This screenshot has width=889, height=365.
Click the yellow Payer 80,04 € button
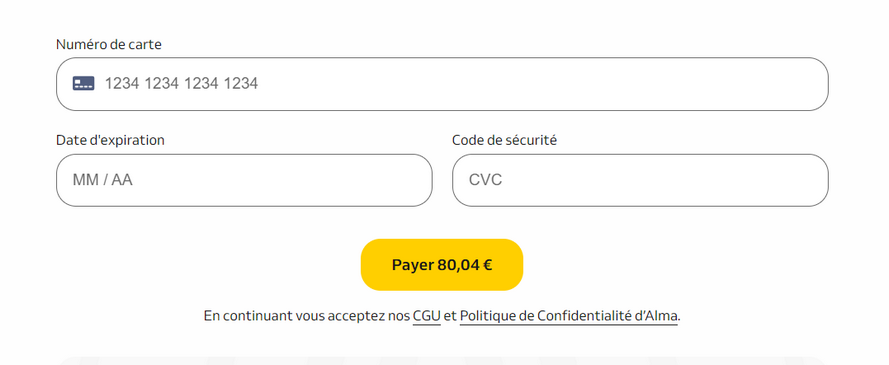coord(442,265)
